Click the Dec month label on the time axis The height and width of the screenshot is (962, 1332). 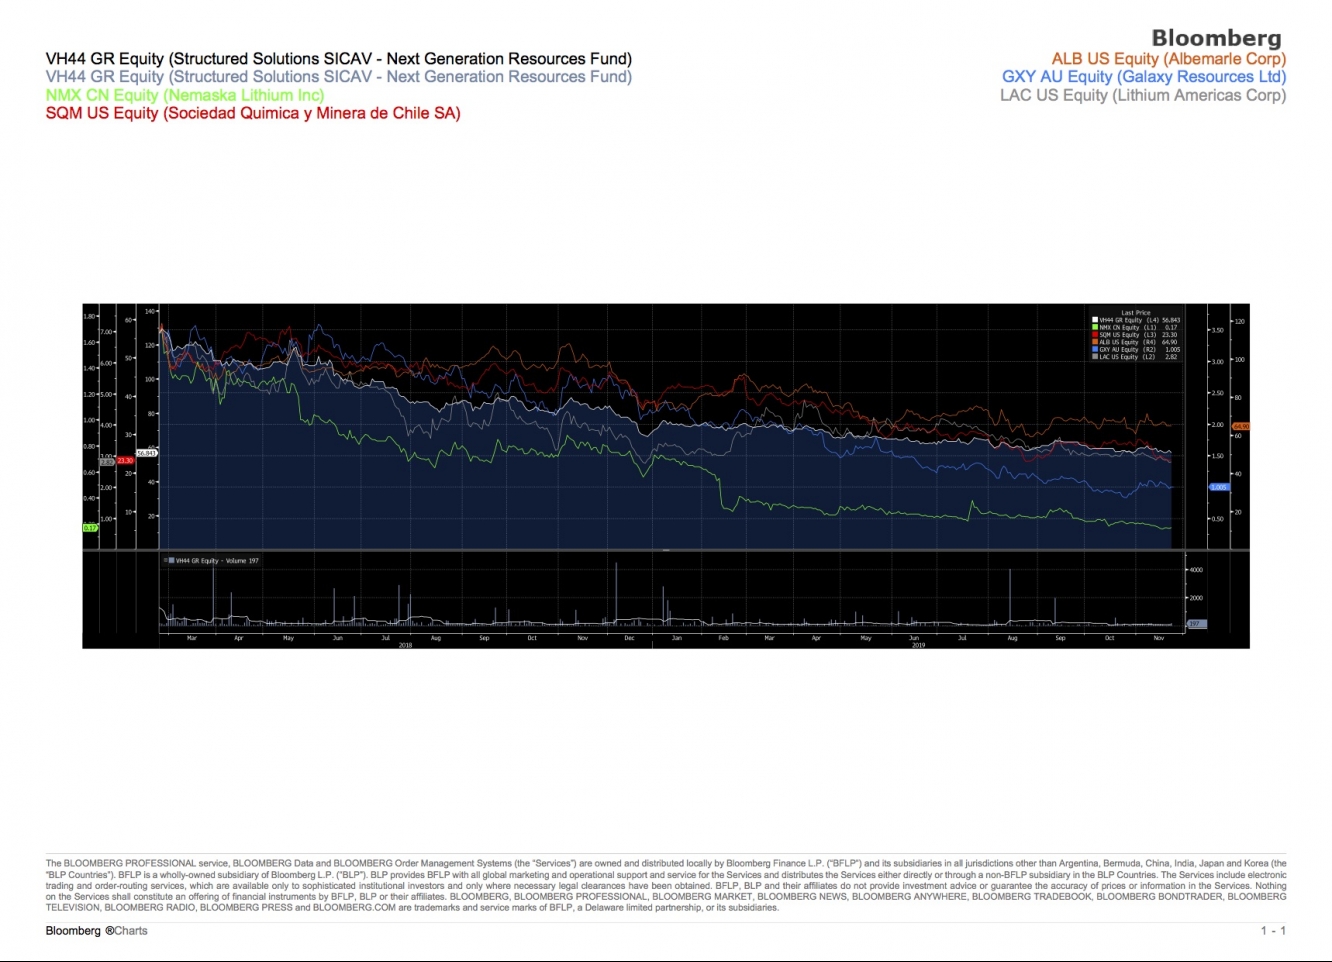pos(629,638)
